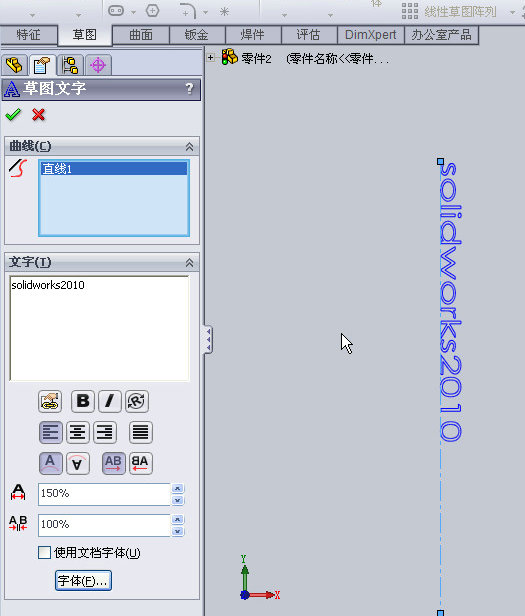Center align the sketch text
The width and height of the screenshot is (525, 616).
click(x=78, y=433)
